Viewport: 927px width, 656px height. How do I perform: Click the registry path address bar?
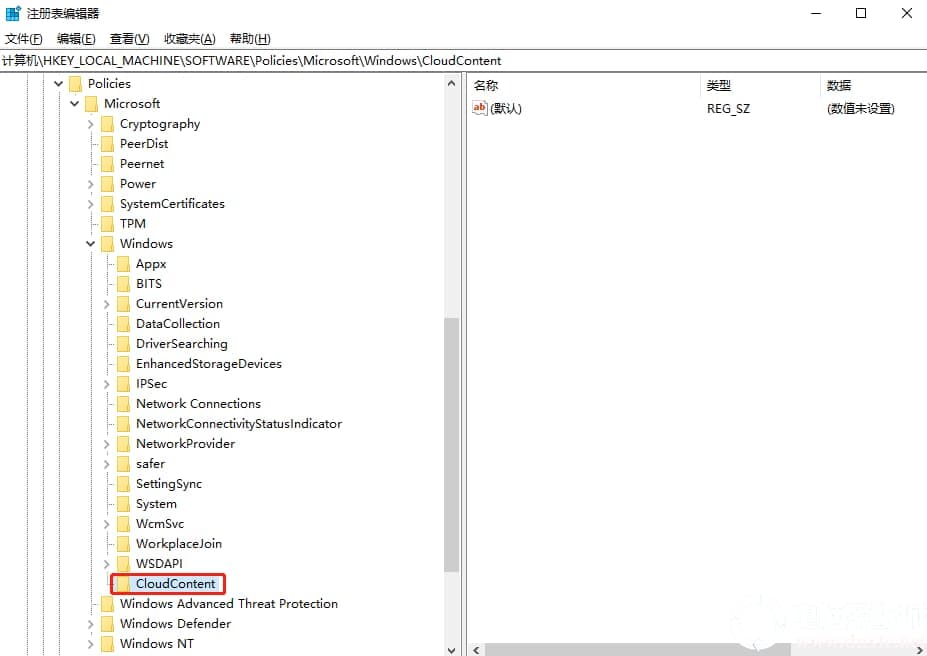pos(464,61)
